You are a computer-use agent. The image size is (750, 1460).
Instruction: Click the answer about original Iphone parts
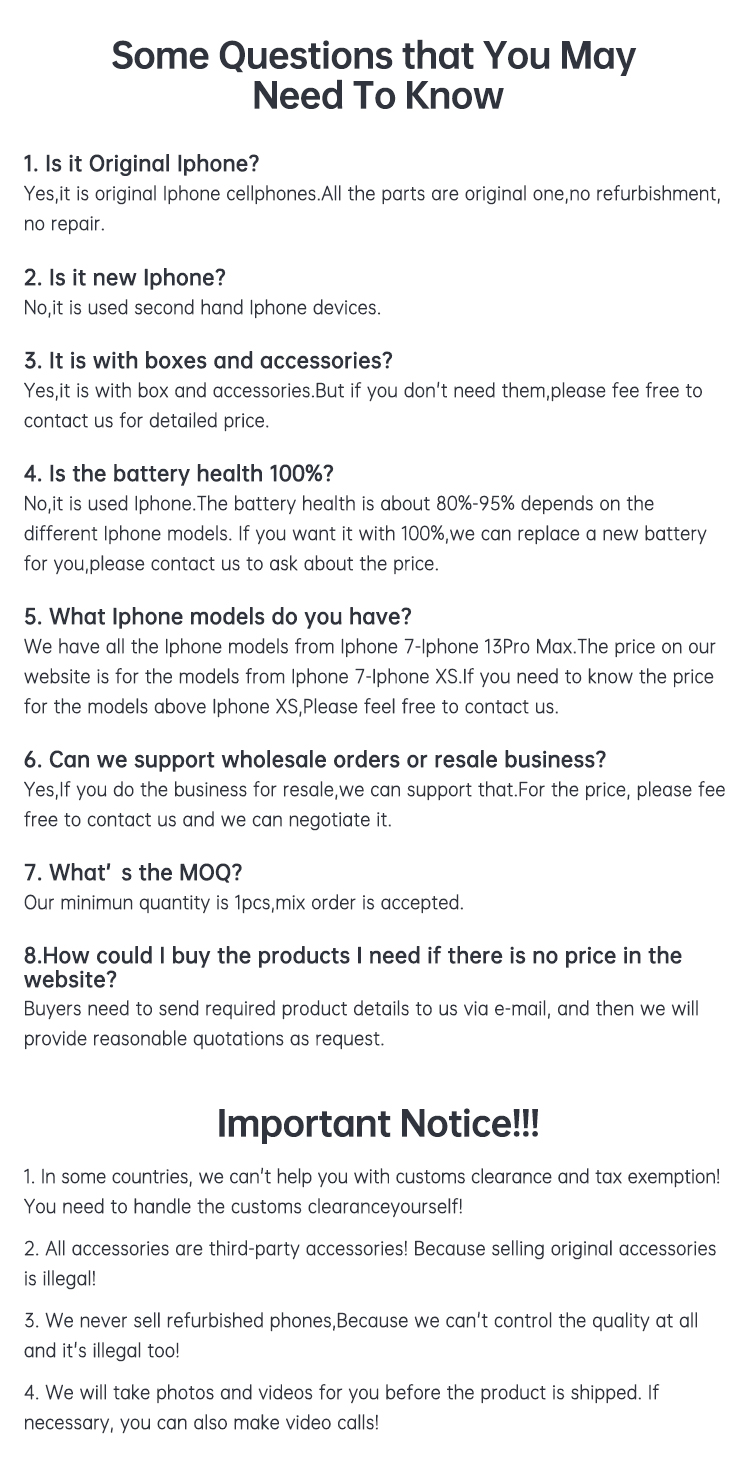click(x=371, y=208)
